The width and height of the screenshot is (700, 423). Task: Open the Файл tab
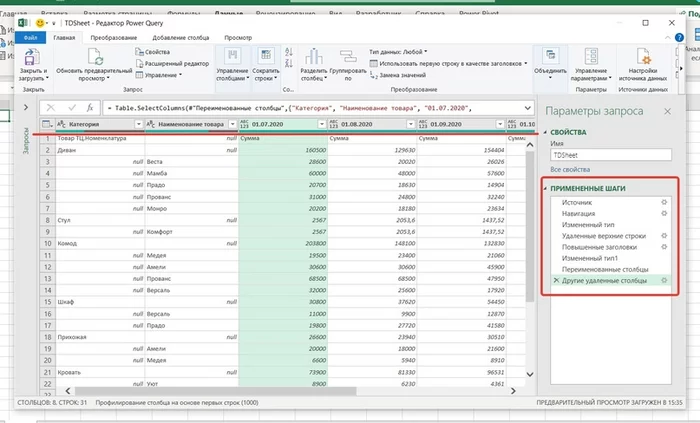[30, 37]
